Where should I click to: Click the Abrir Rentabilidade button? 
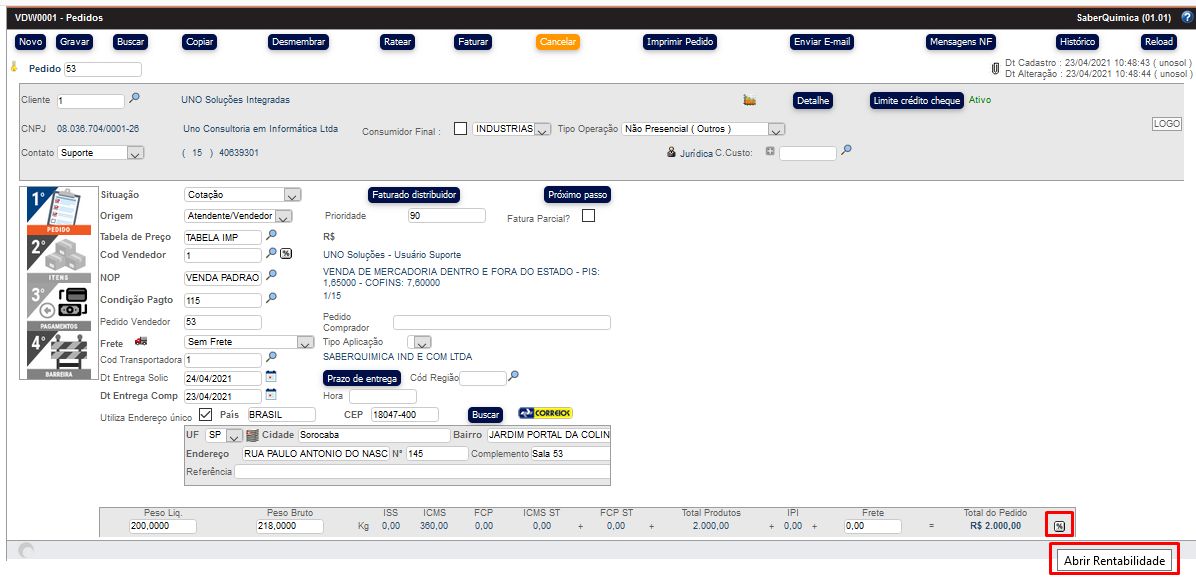point(1114,561)
